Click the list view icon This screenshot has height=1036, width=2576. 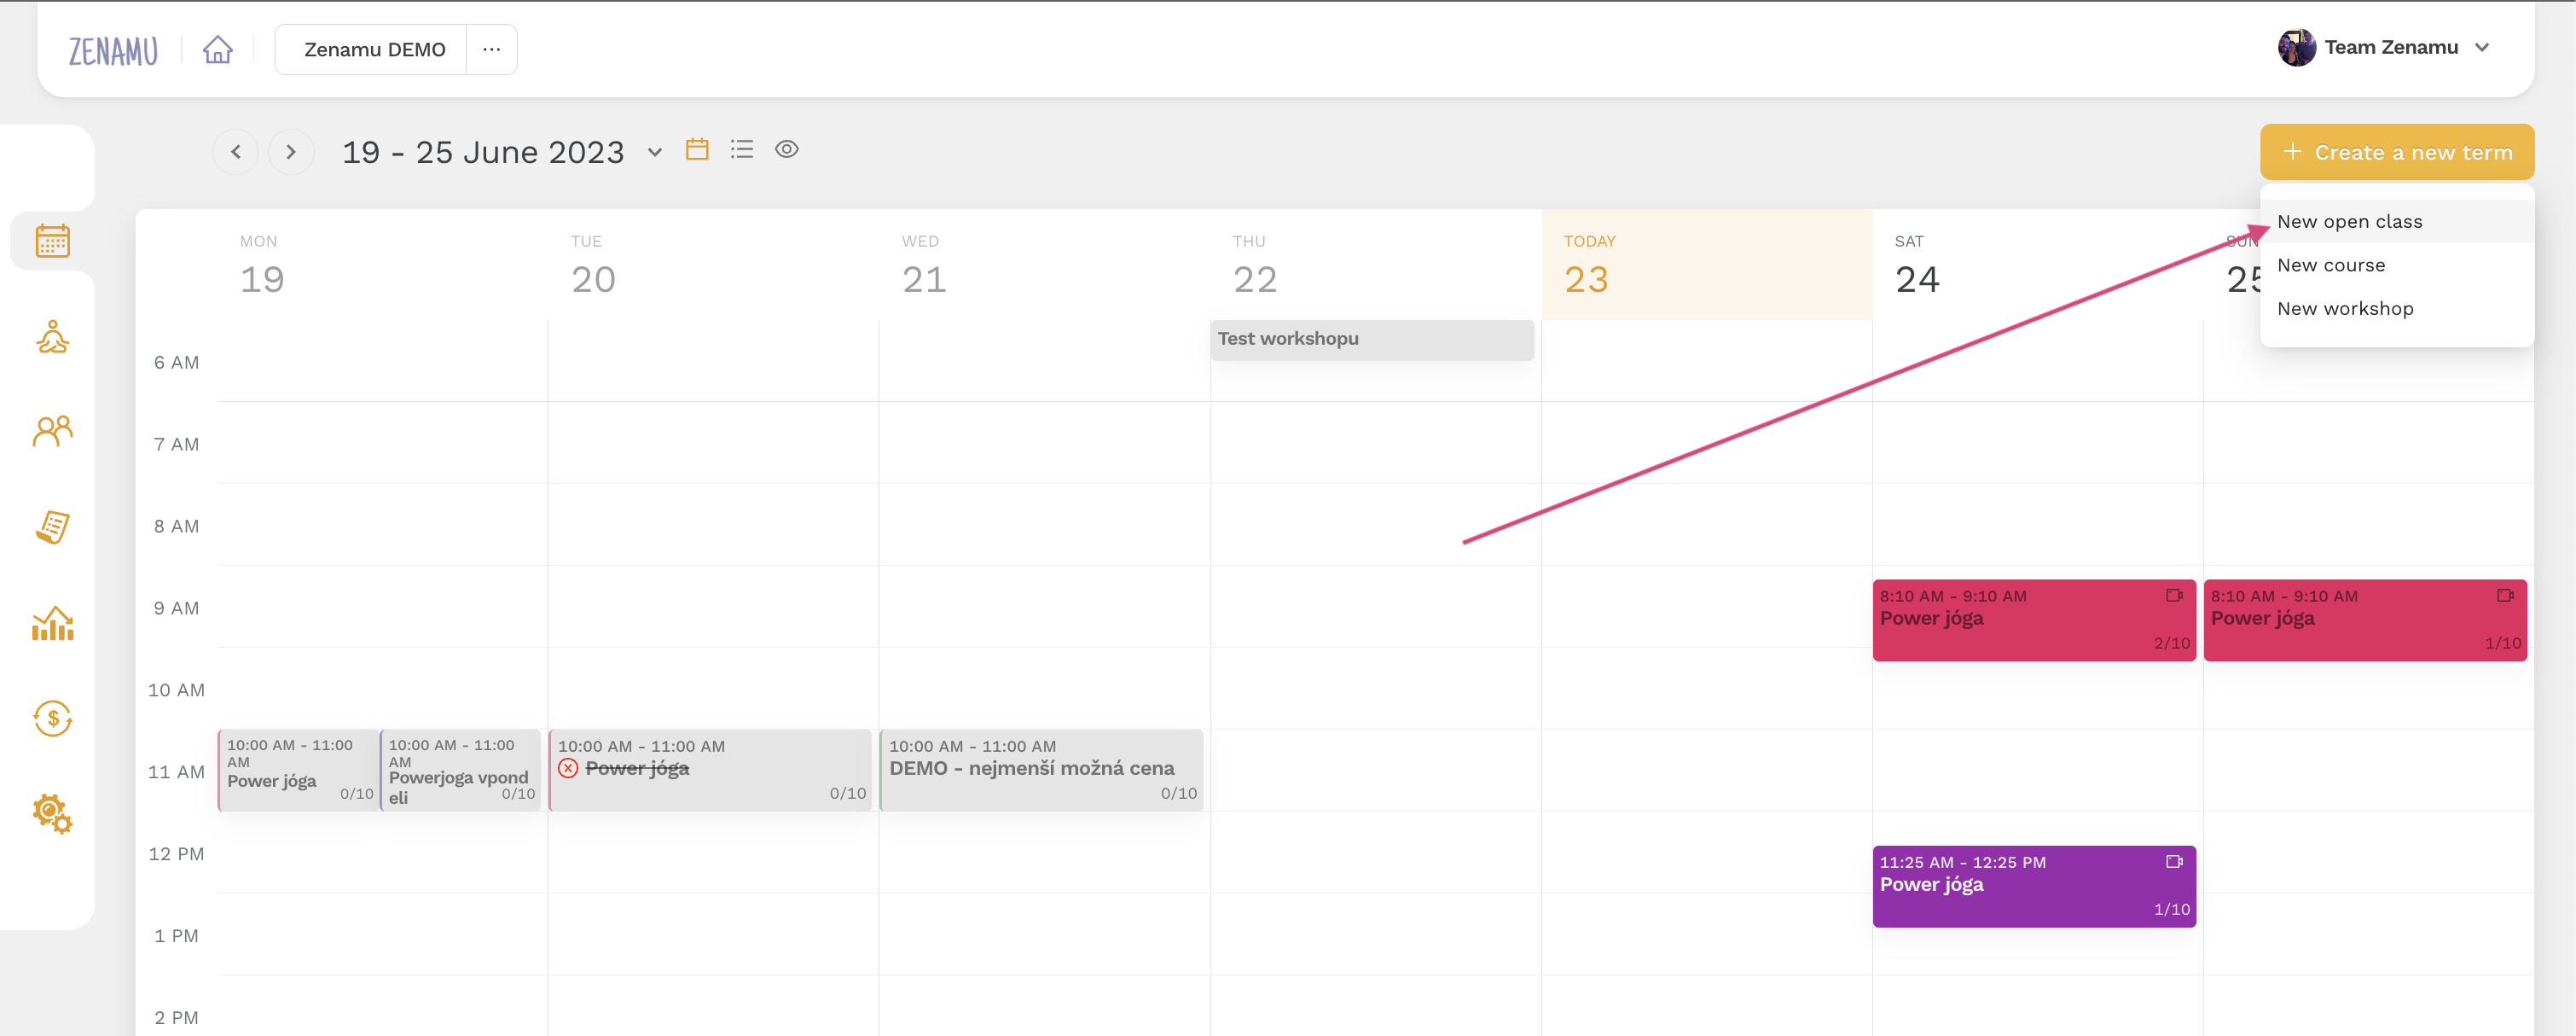(x=741, y=151)
